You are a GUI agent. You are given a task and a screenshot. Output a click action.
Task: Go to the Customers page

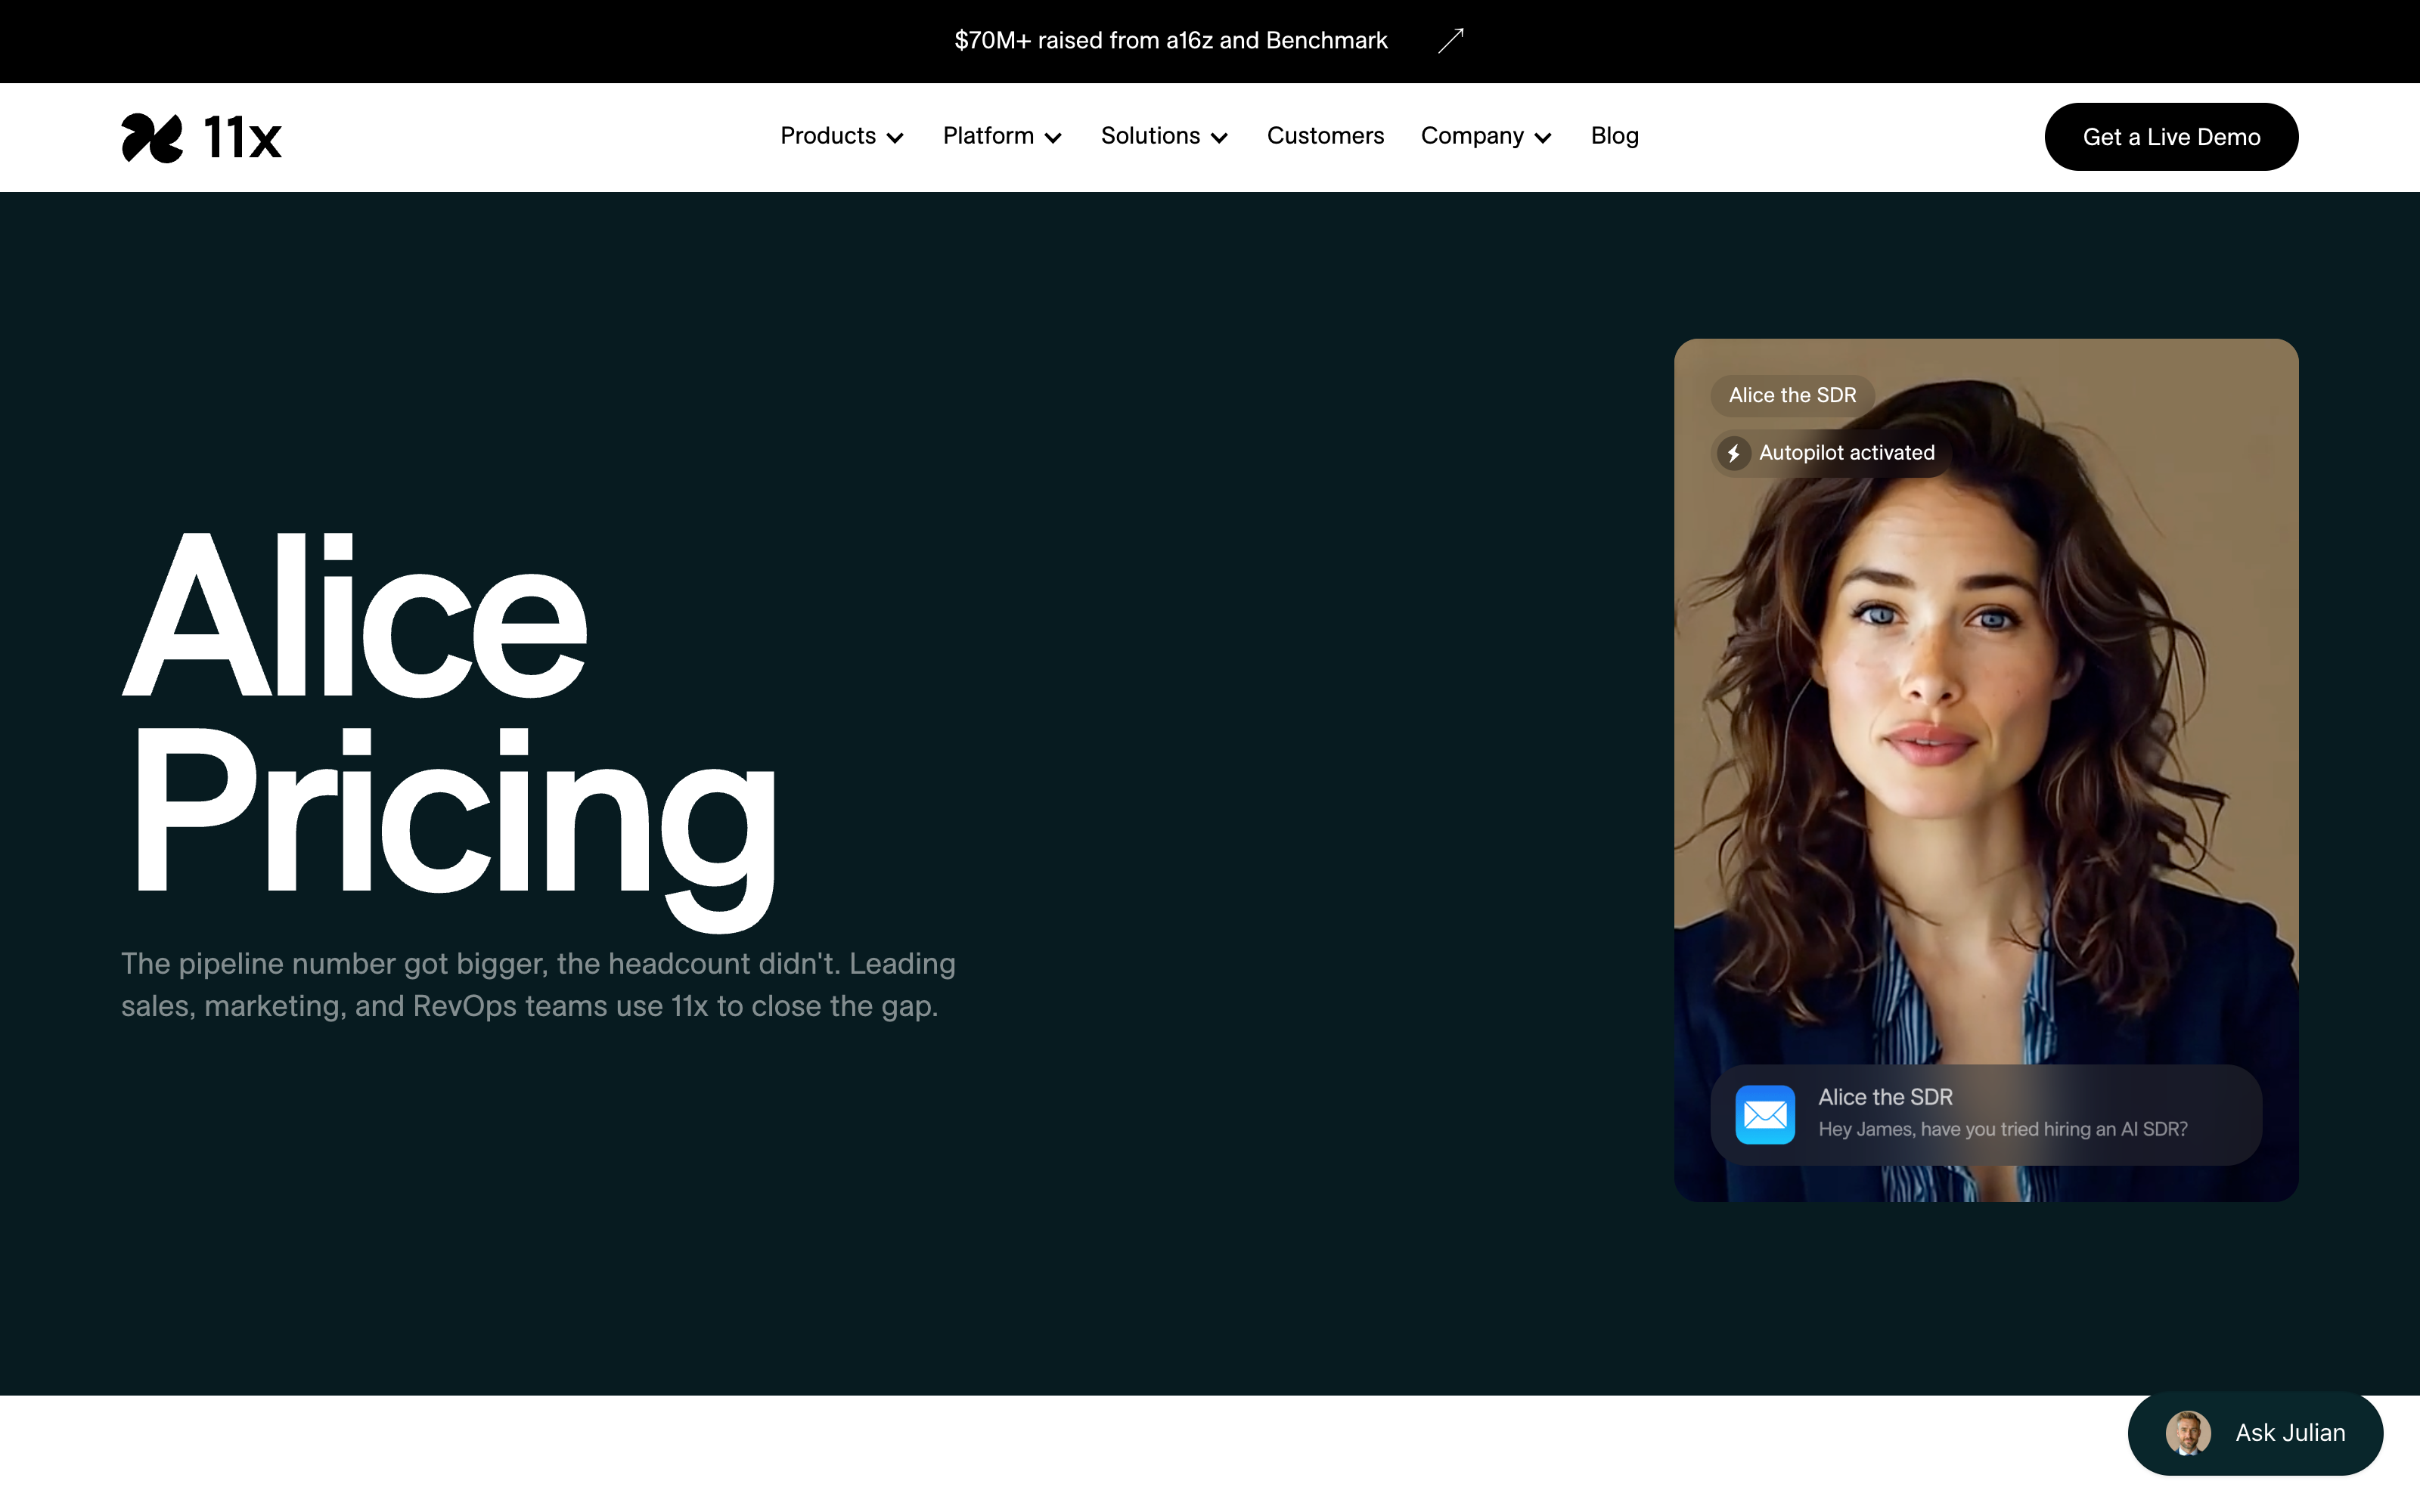tap(1325, 136)
